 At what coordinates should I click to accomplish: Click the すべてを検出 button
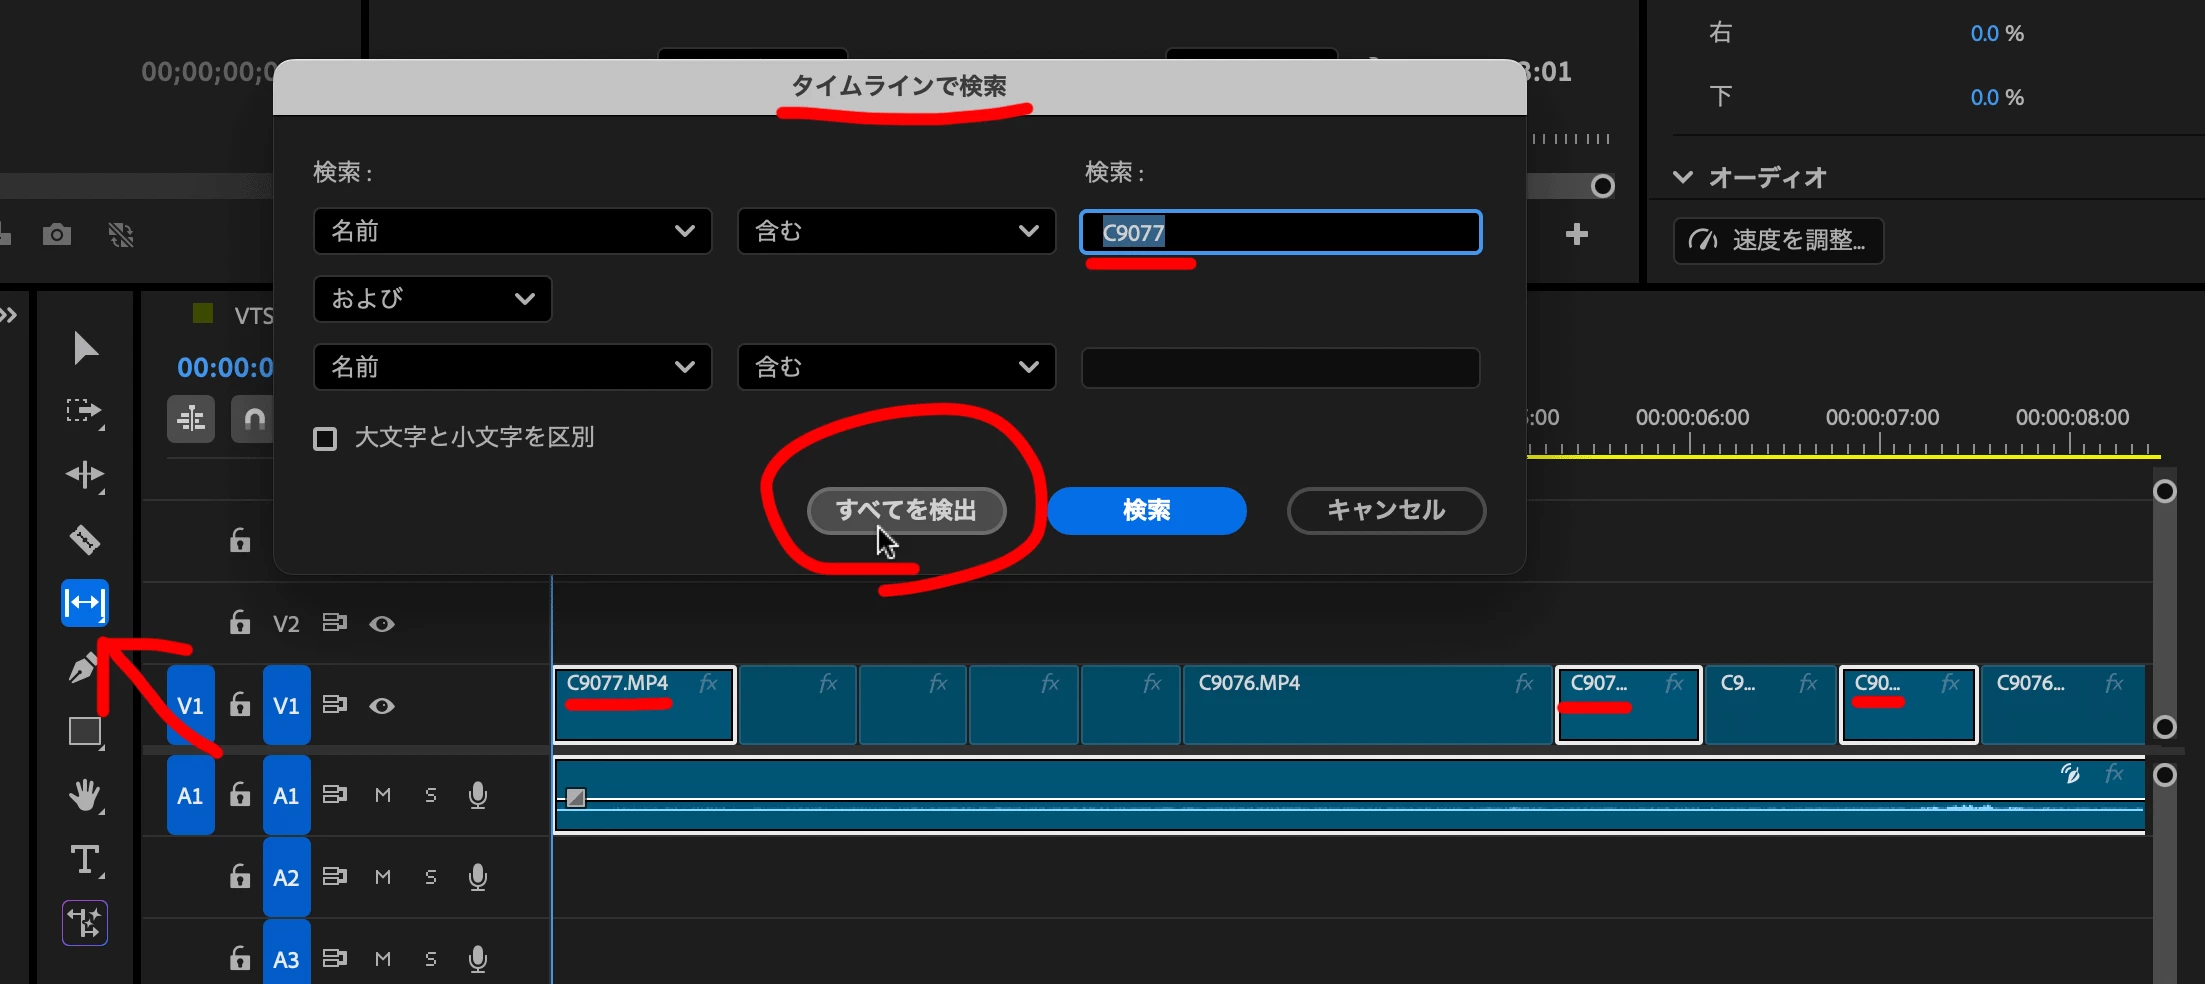(x=907, y=511)
